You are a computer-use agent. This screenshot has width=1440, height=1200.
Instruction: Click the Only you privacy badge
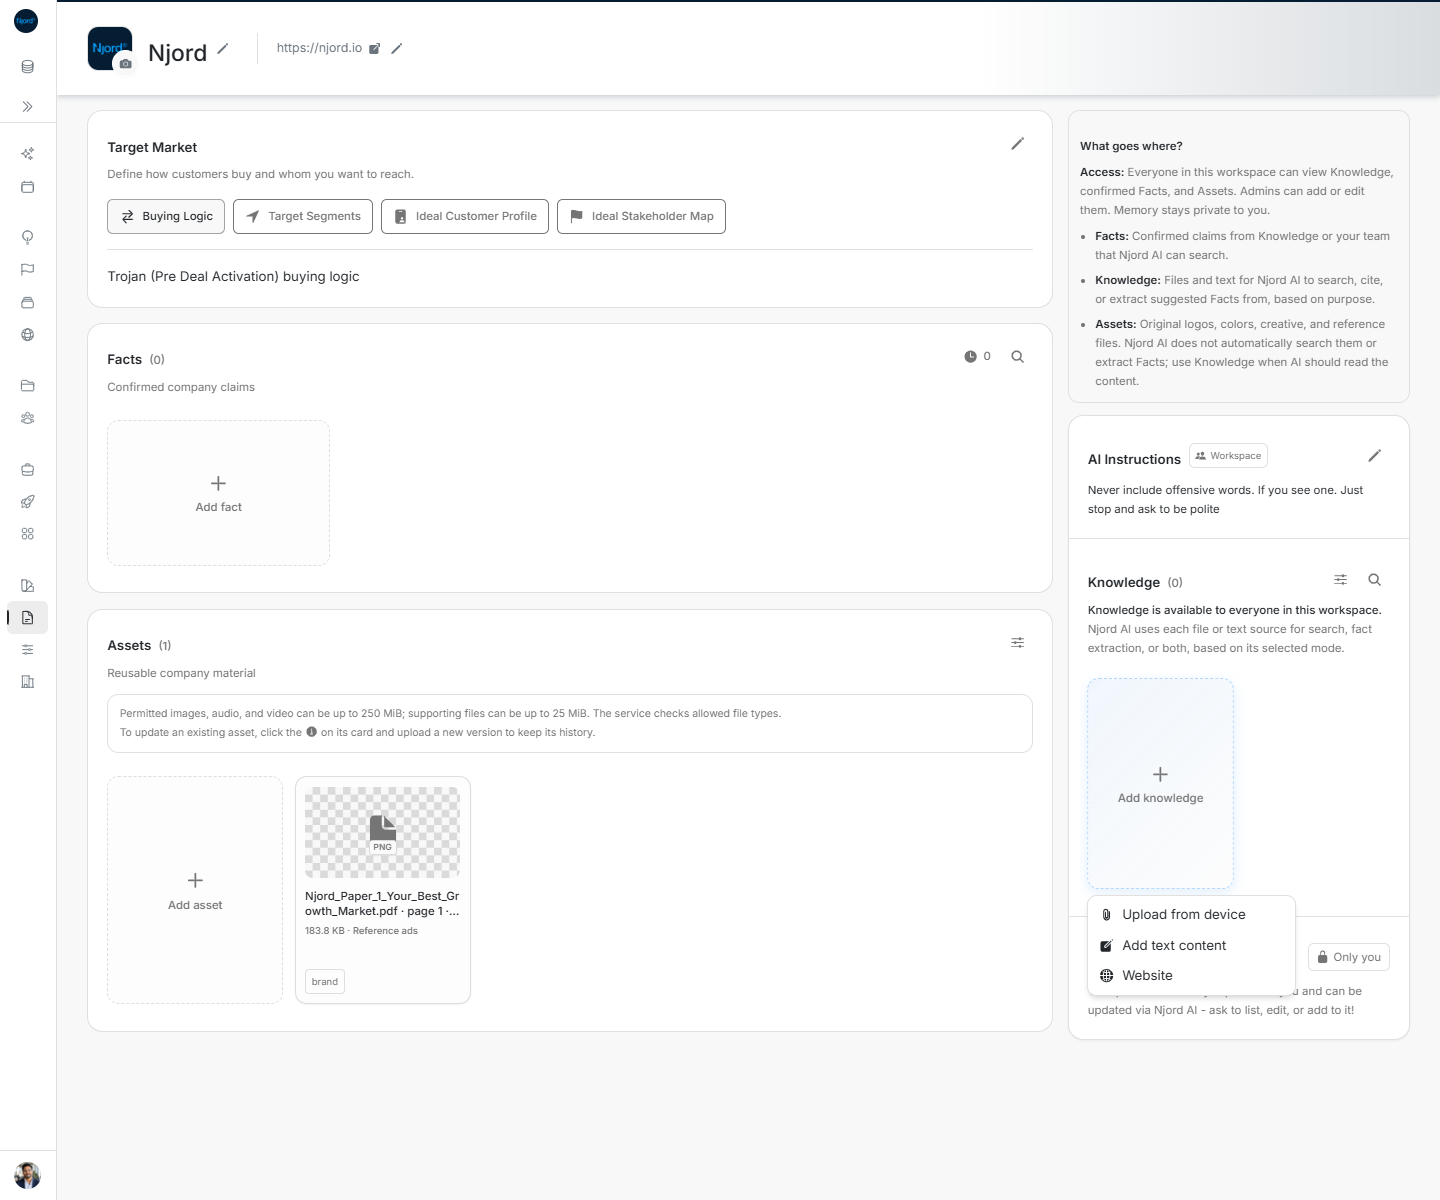click(1348, 957)
